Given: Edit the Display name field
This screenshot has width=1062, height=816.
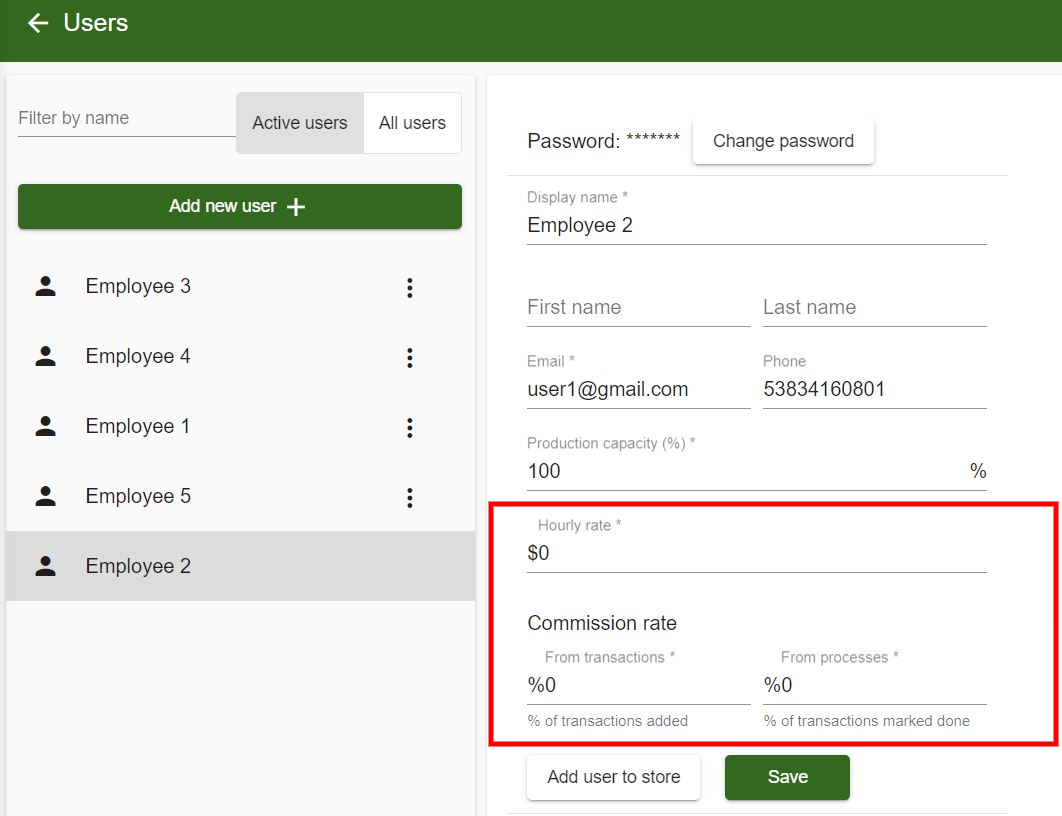Looking at the screenshot, I should pyautogui.click(x=757, y=225).
